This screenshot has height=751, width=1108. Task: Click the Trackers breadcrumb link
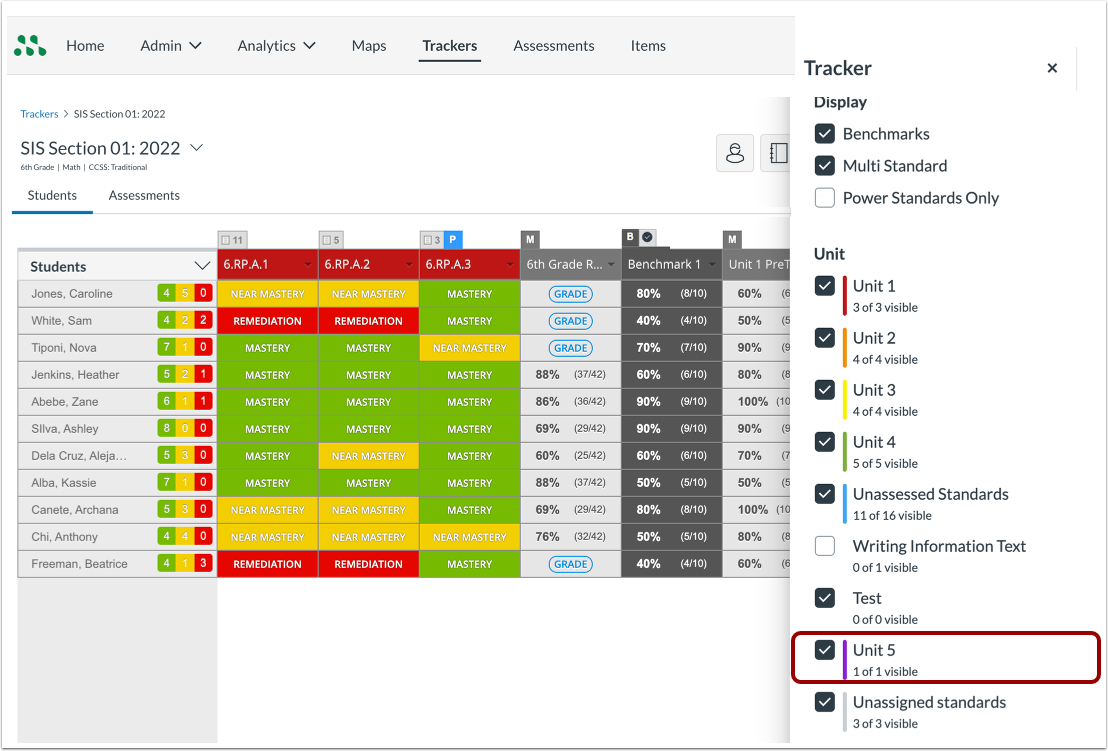click(x=39, y=114)
